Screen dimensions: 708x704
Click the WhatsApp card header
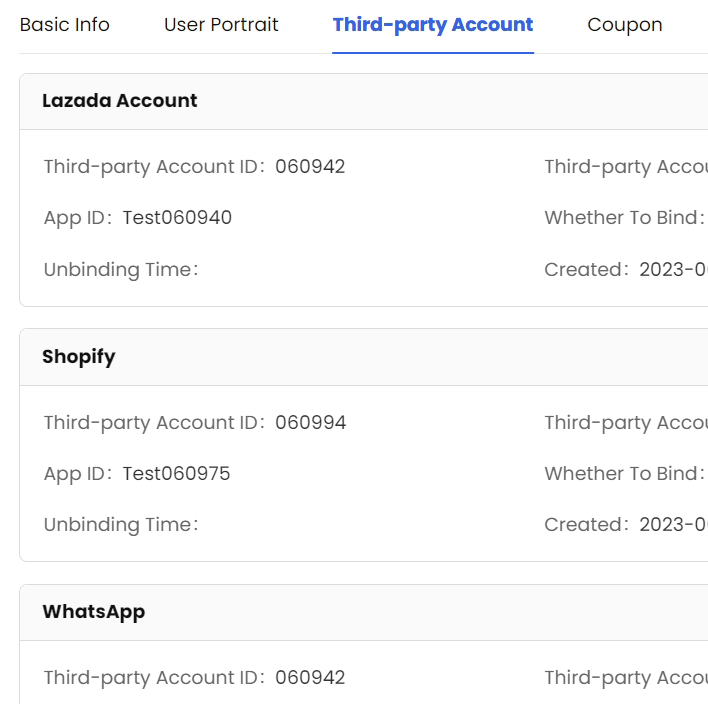pos(94,612)
